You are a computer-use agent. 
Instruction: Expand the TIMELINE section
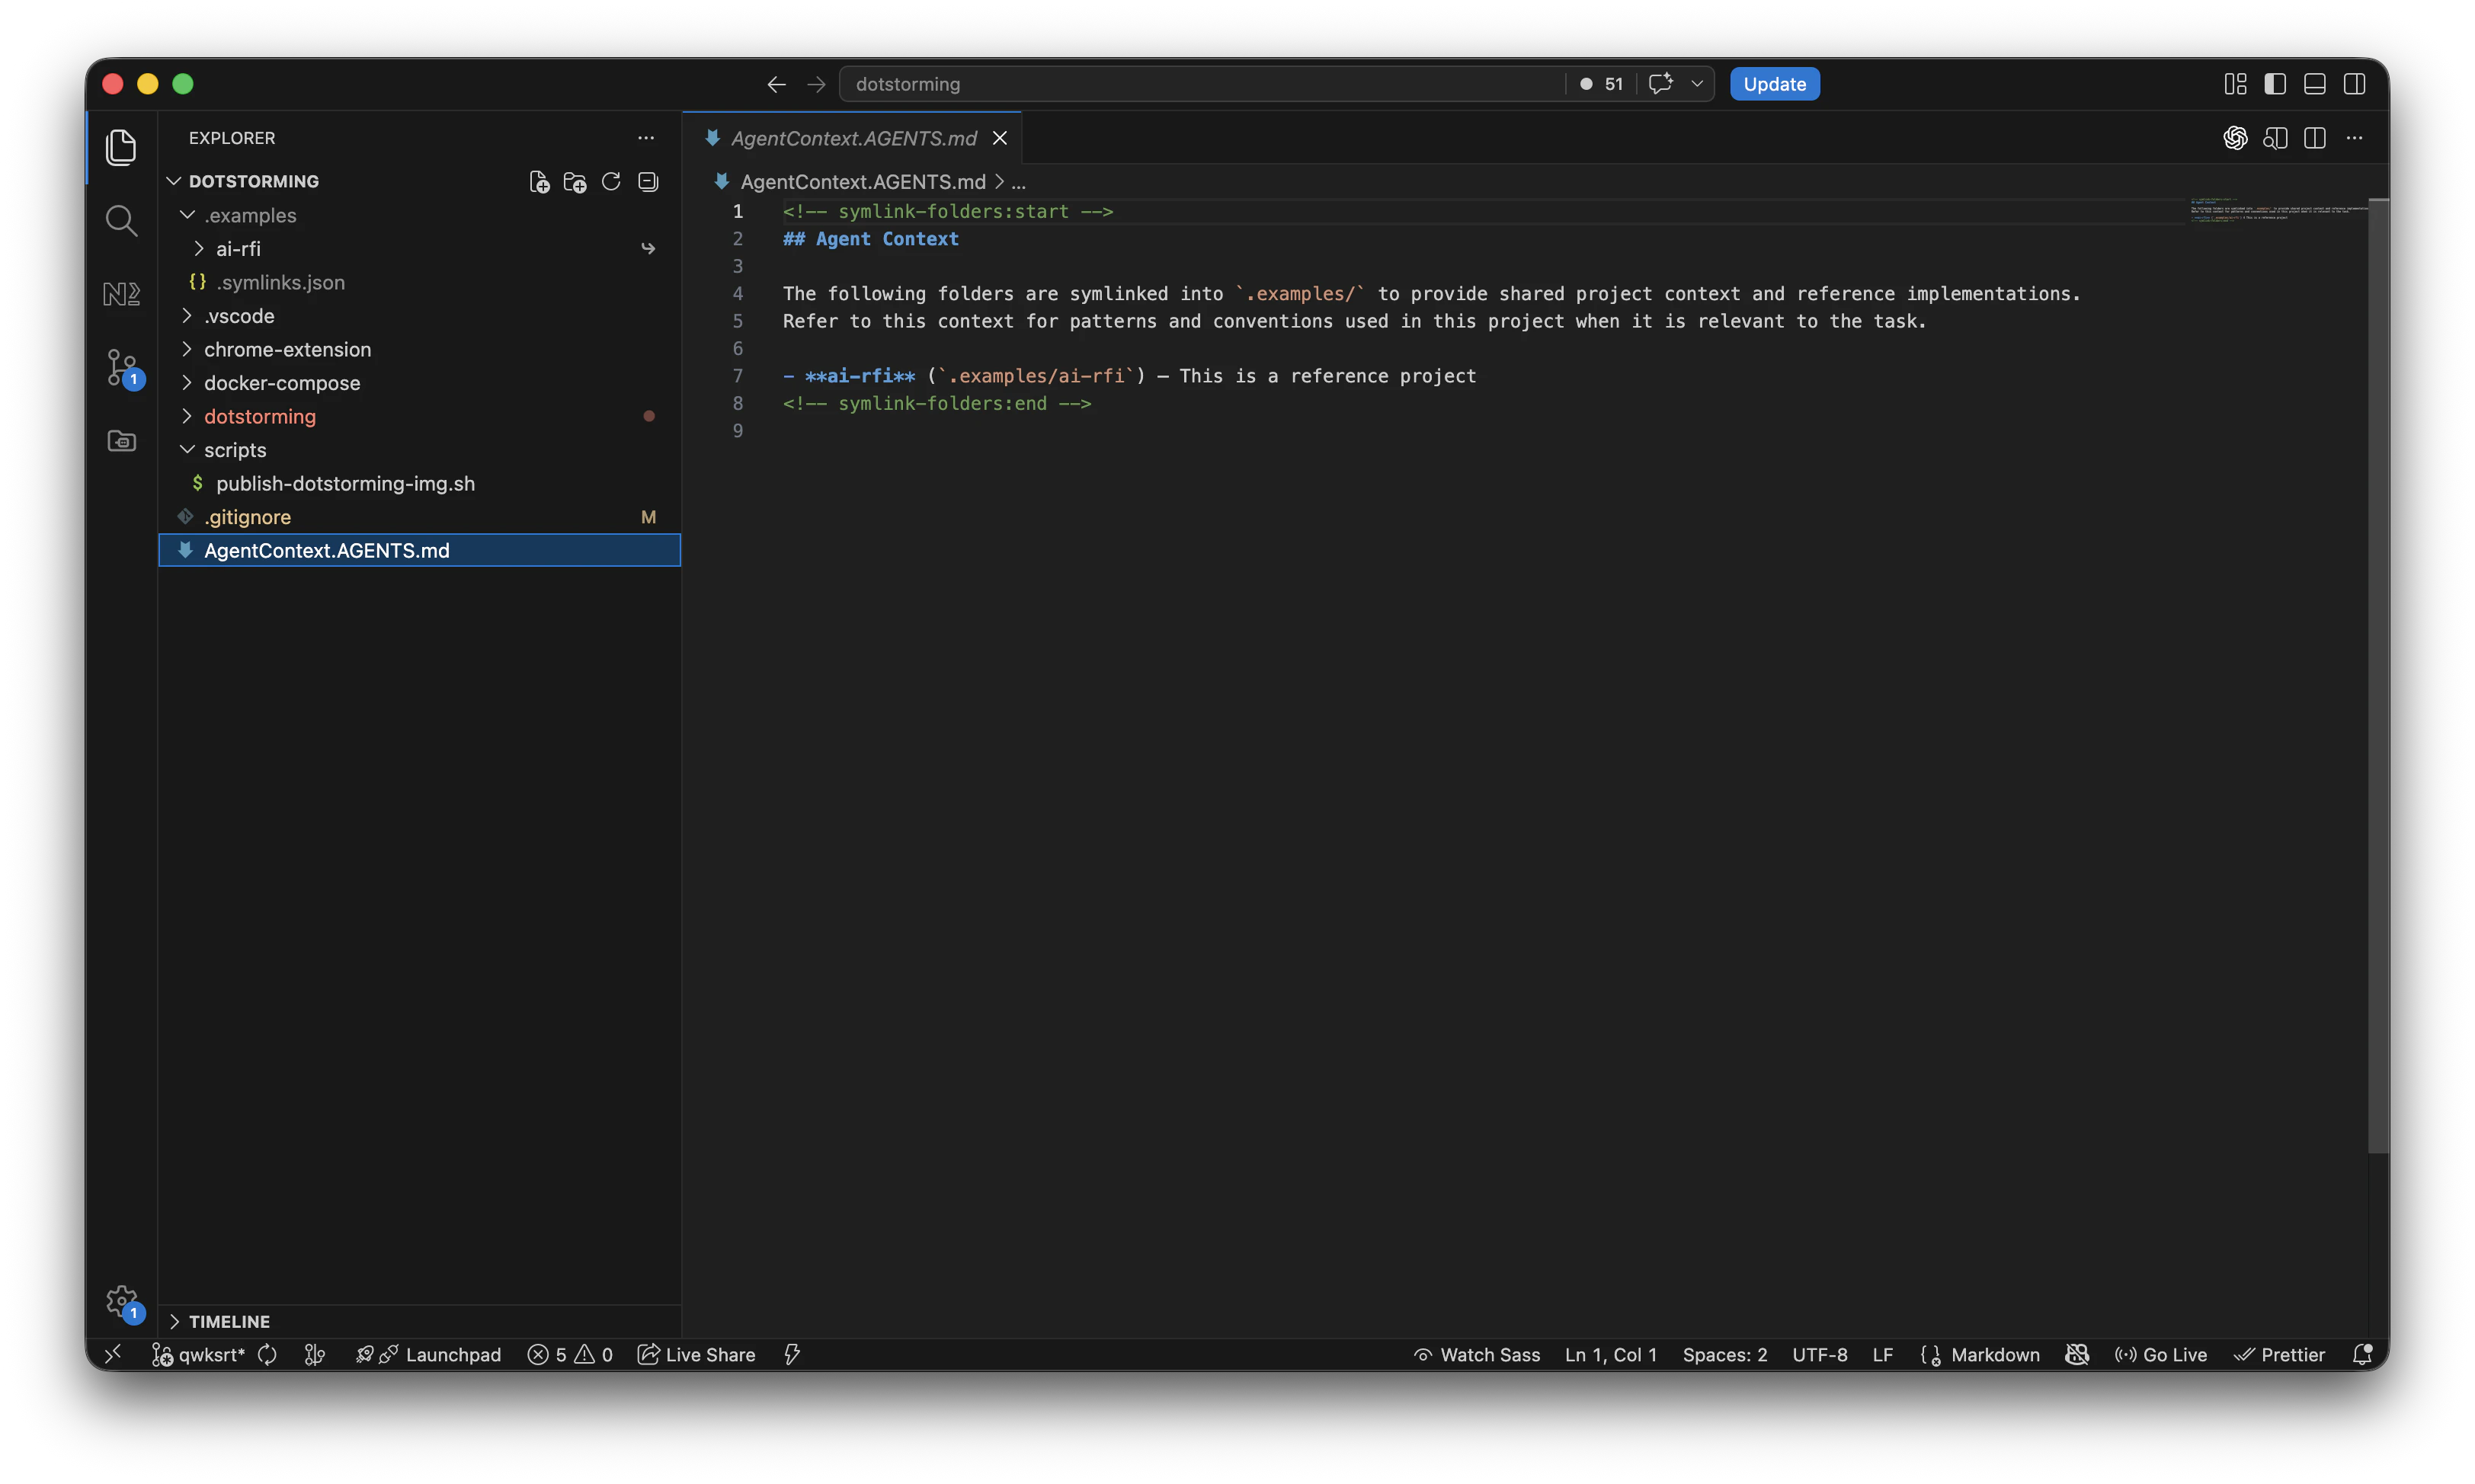pyautogui.click(x=229, y=1321)
